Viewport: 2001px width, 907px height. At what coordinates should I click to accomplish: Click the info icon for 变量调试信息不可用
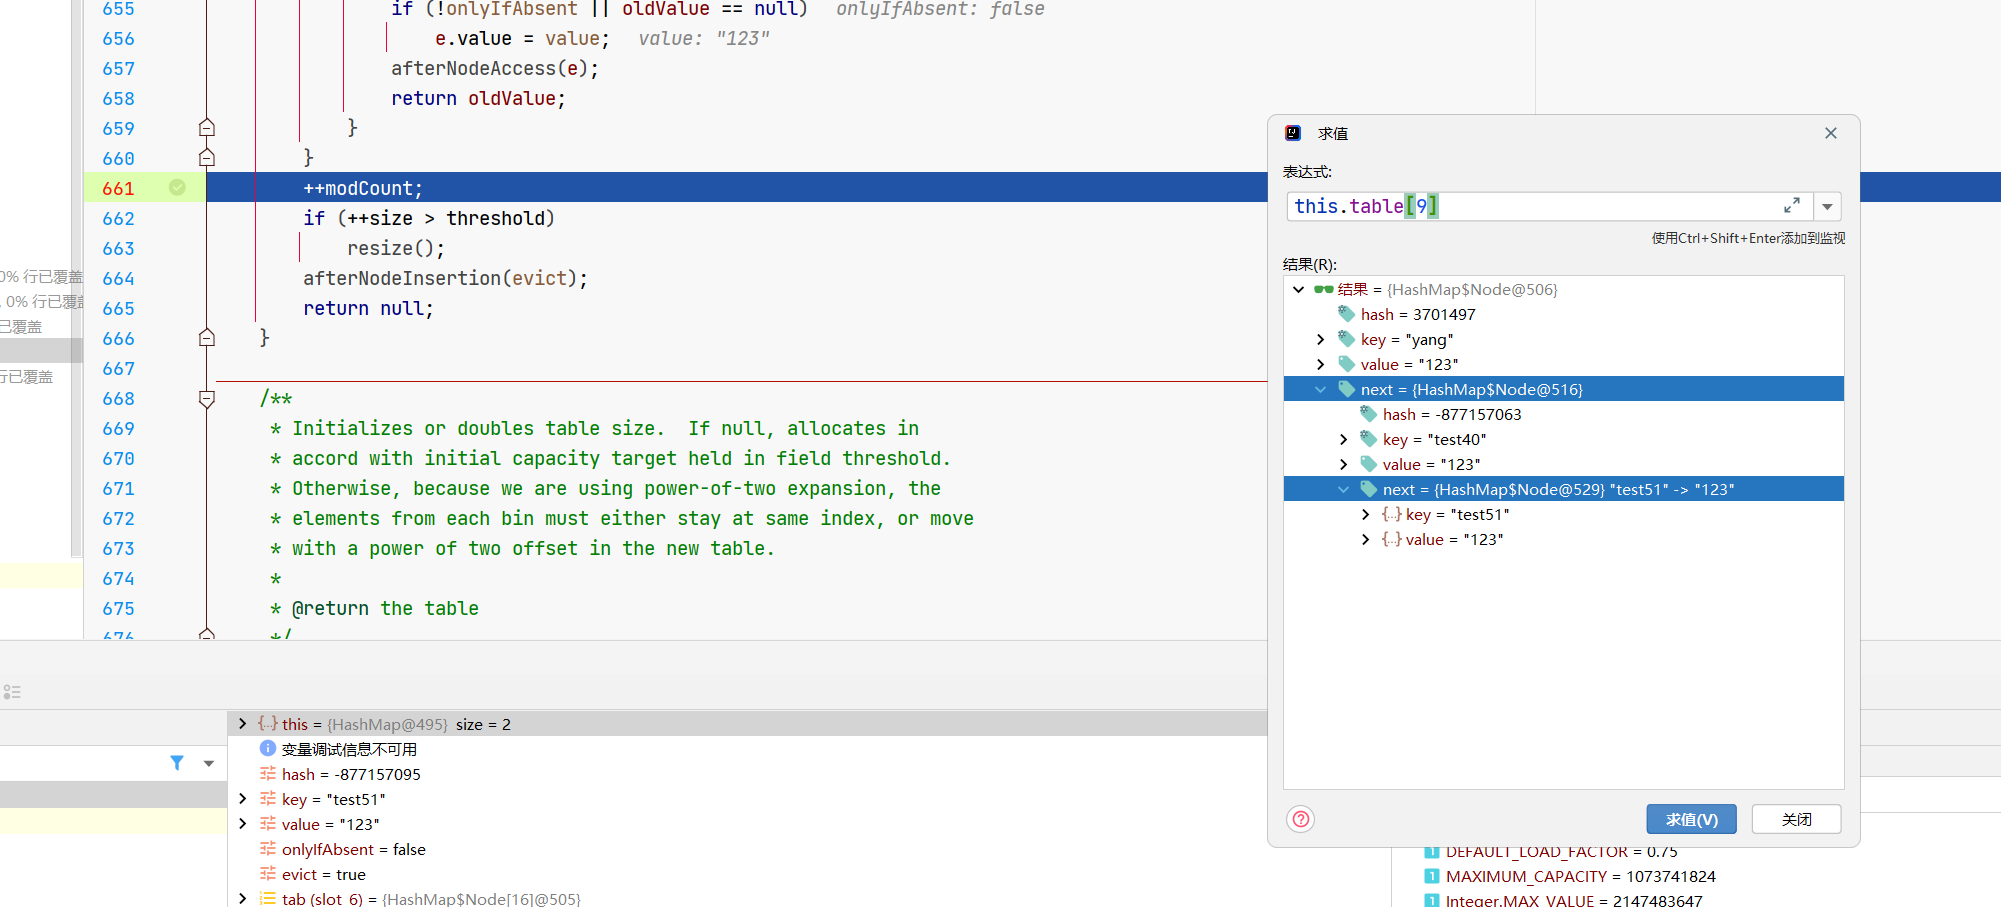(268, 749)
